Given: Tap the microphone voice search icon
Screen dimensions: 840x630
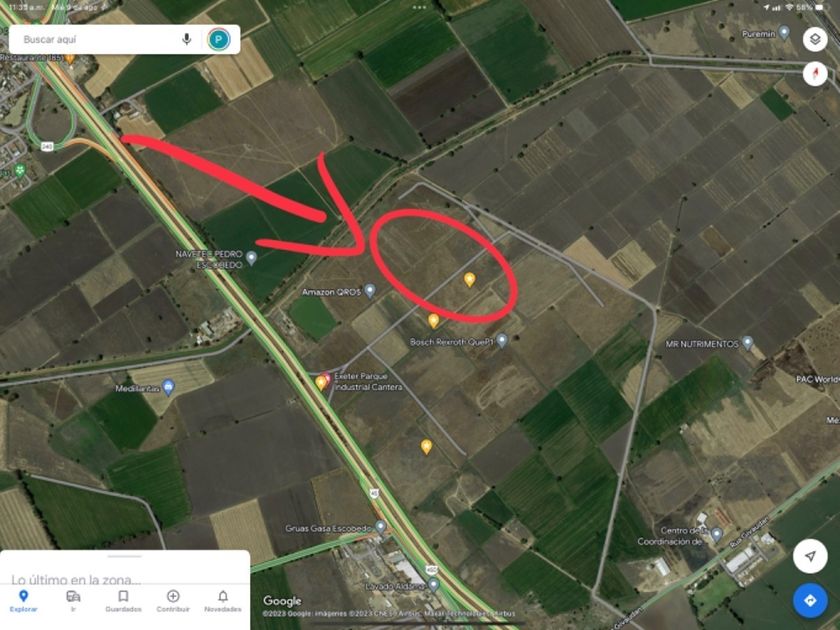Looking at the screenshot, I should [x=186, y=39].
